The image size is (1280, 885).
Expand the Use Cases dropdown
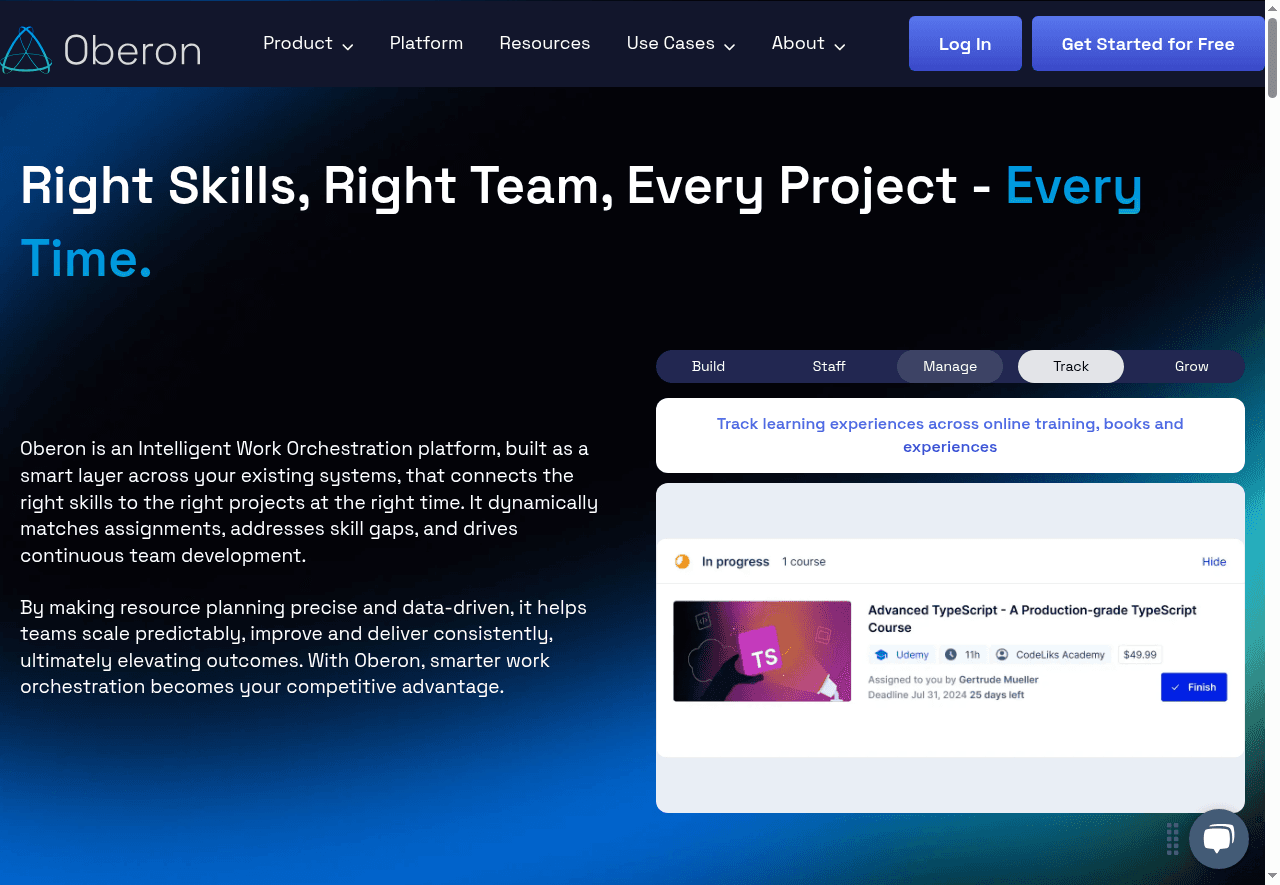[672, 43]
